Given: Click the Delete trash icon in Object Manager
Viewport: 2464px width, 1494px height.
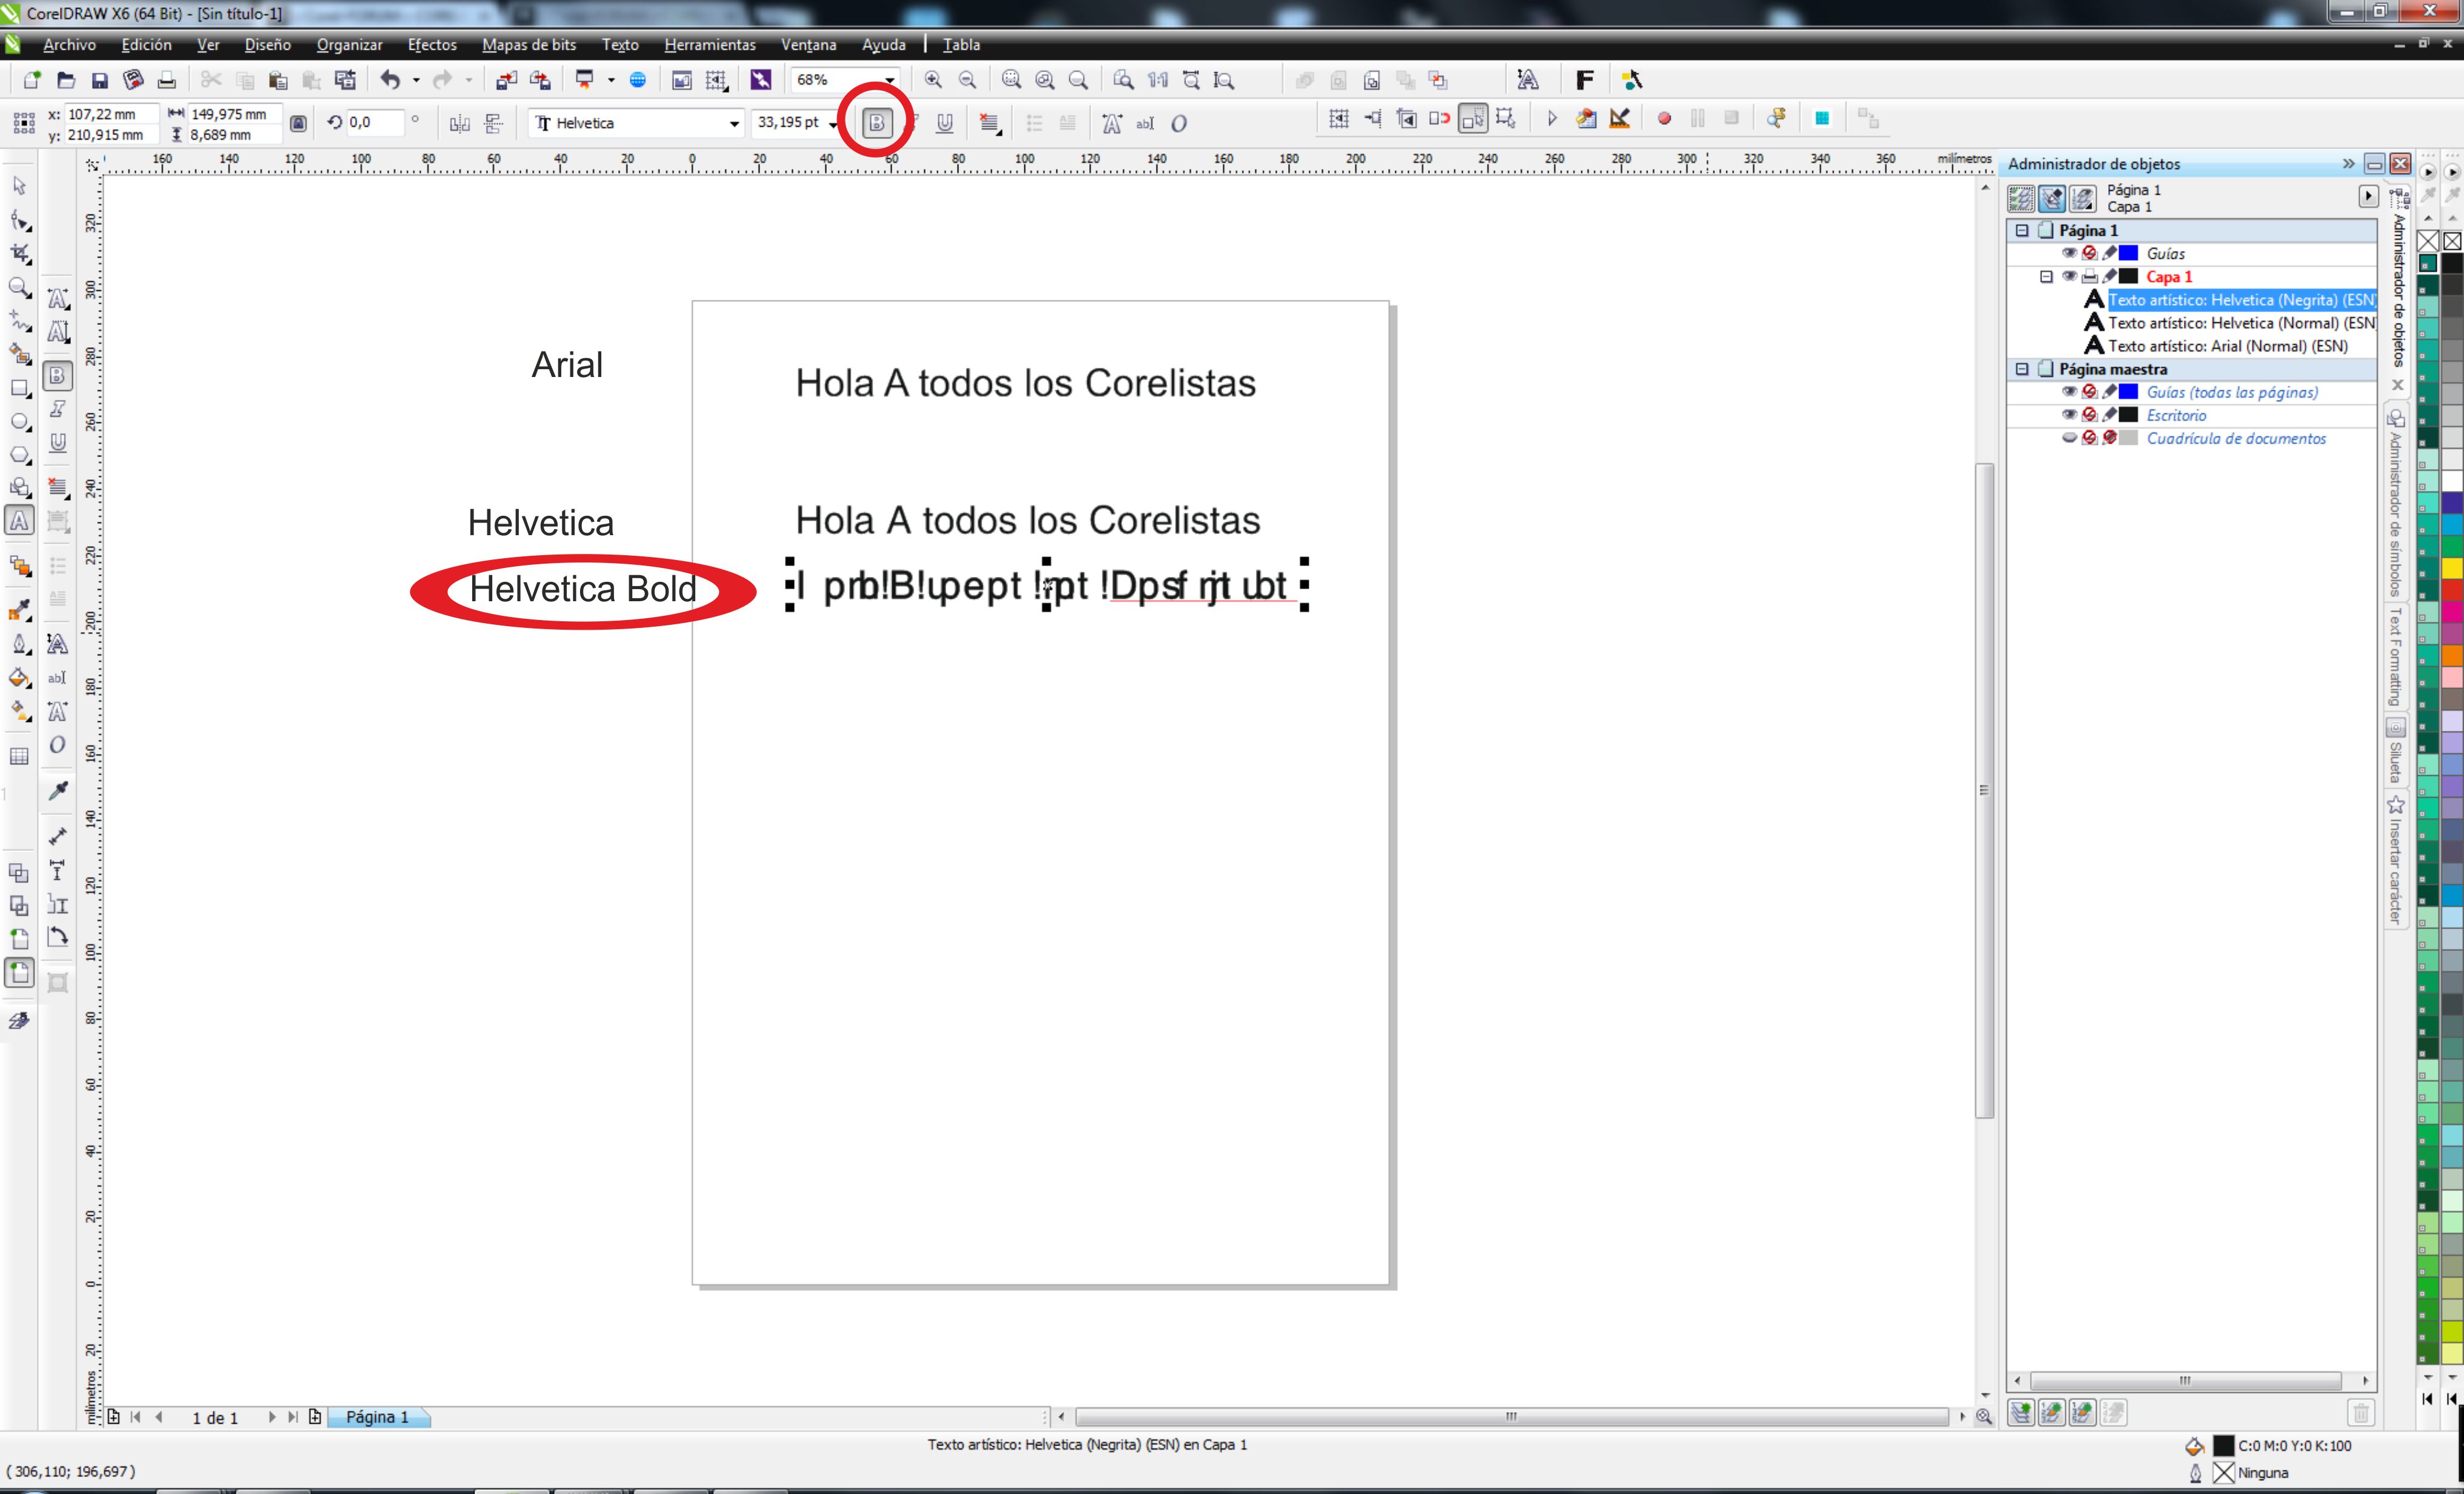Looking at the screenshot, I should 2361,1412.
